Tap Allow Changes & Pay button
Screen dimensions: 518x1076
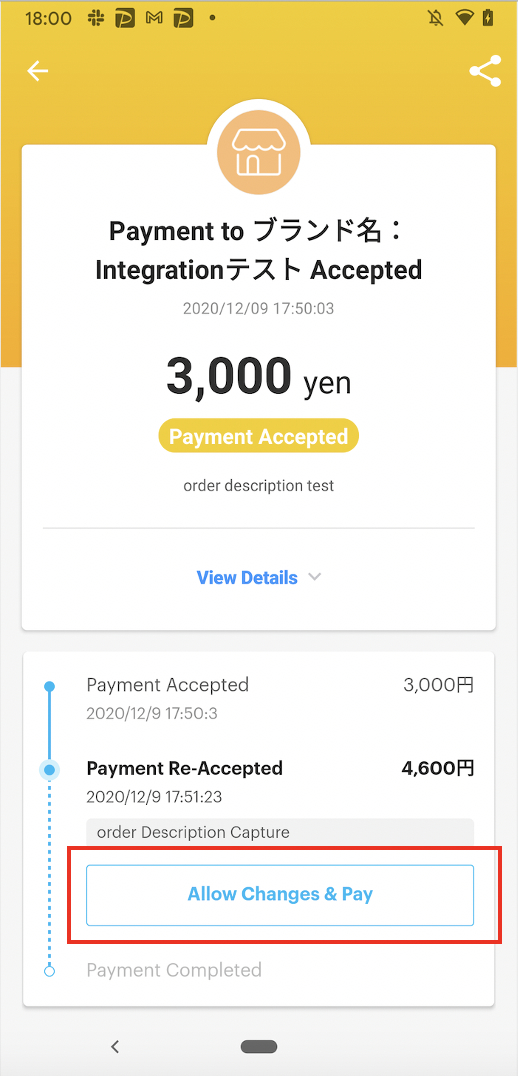pyautogui.click(x=280, y=894)
